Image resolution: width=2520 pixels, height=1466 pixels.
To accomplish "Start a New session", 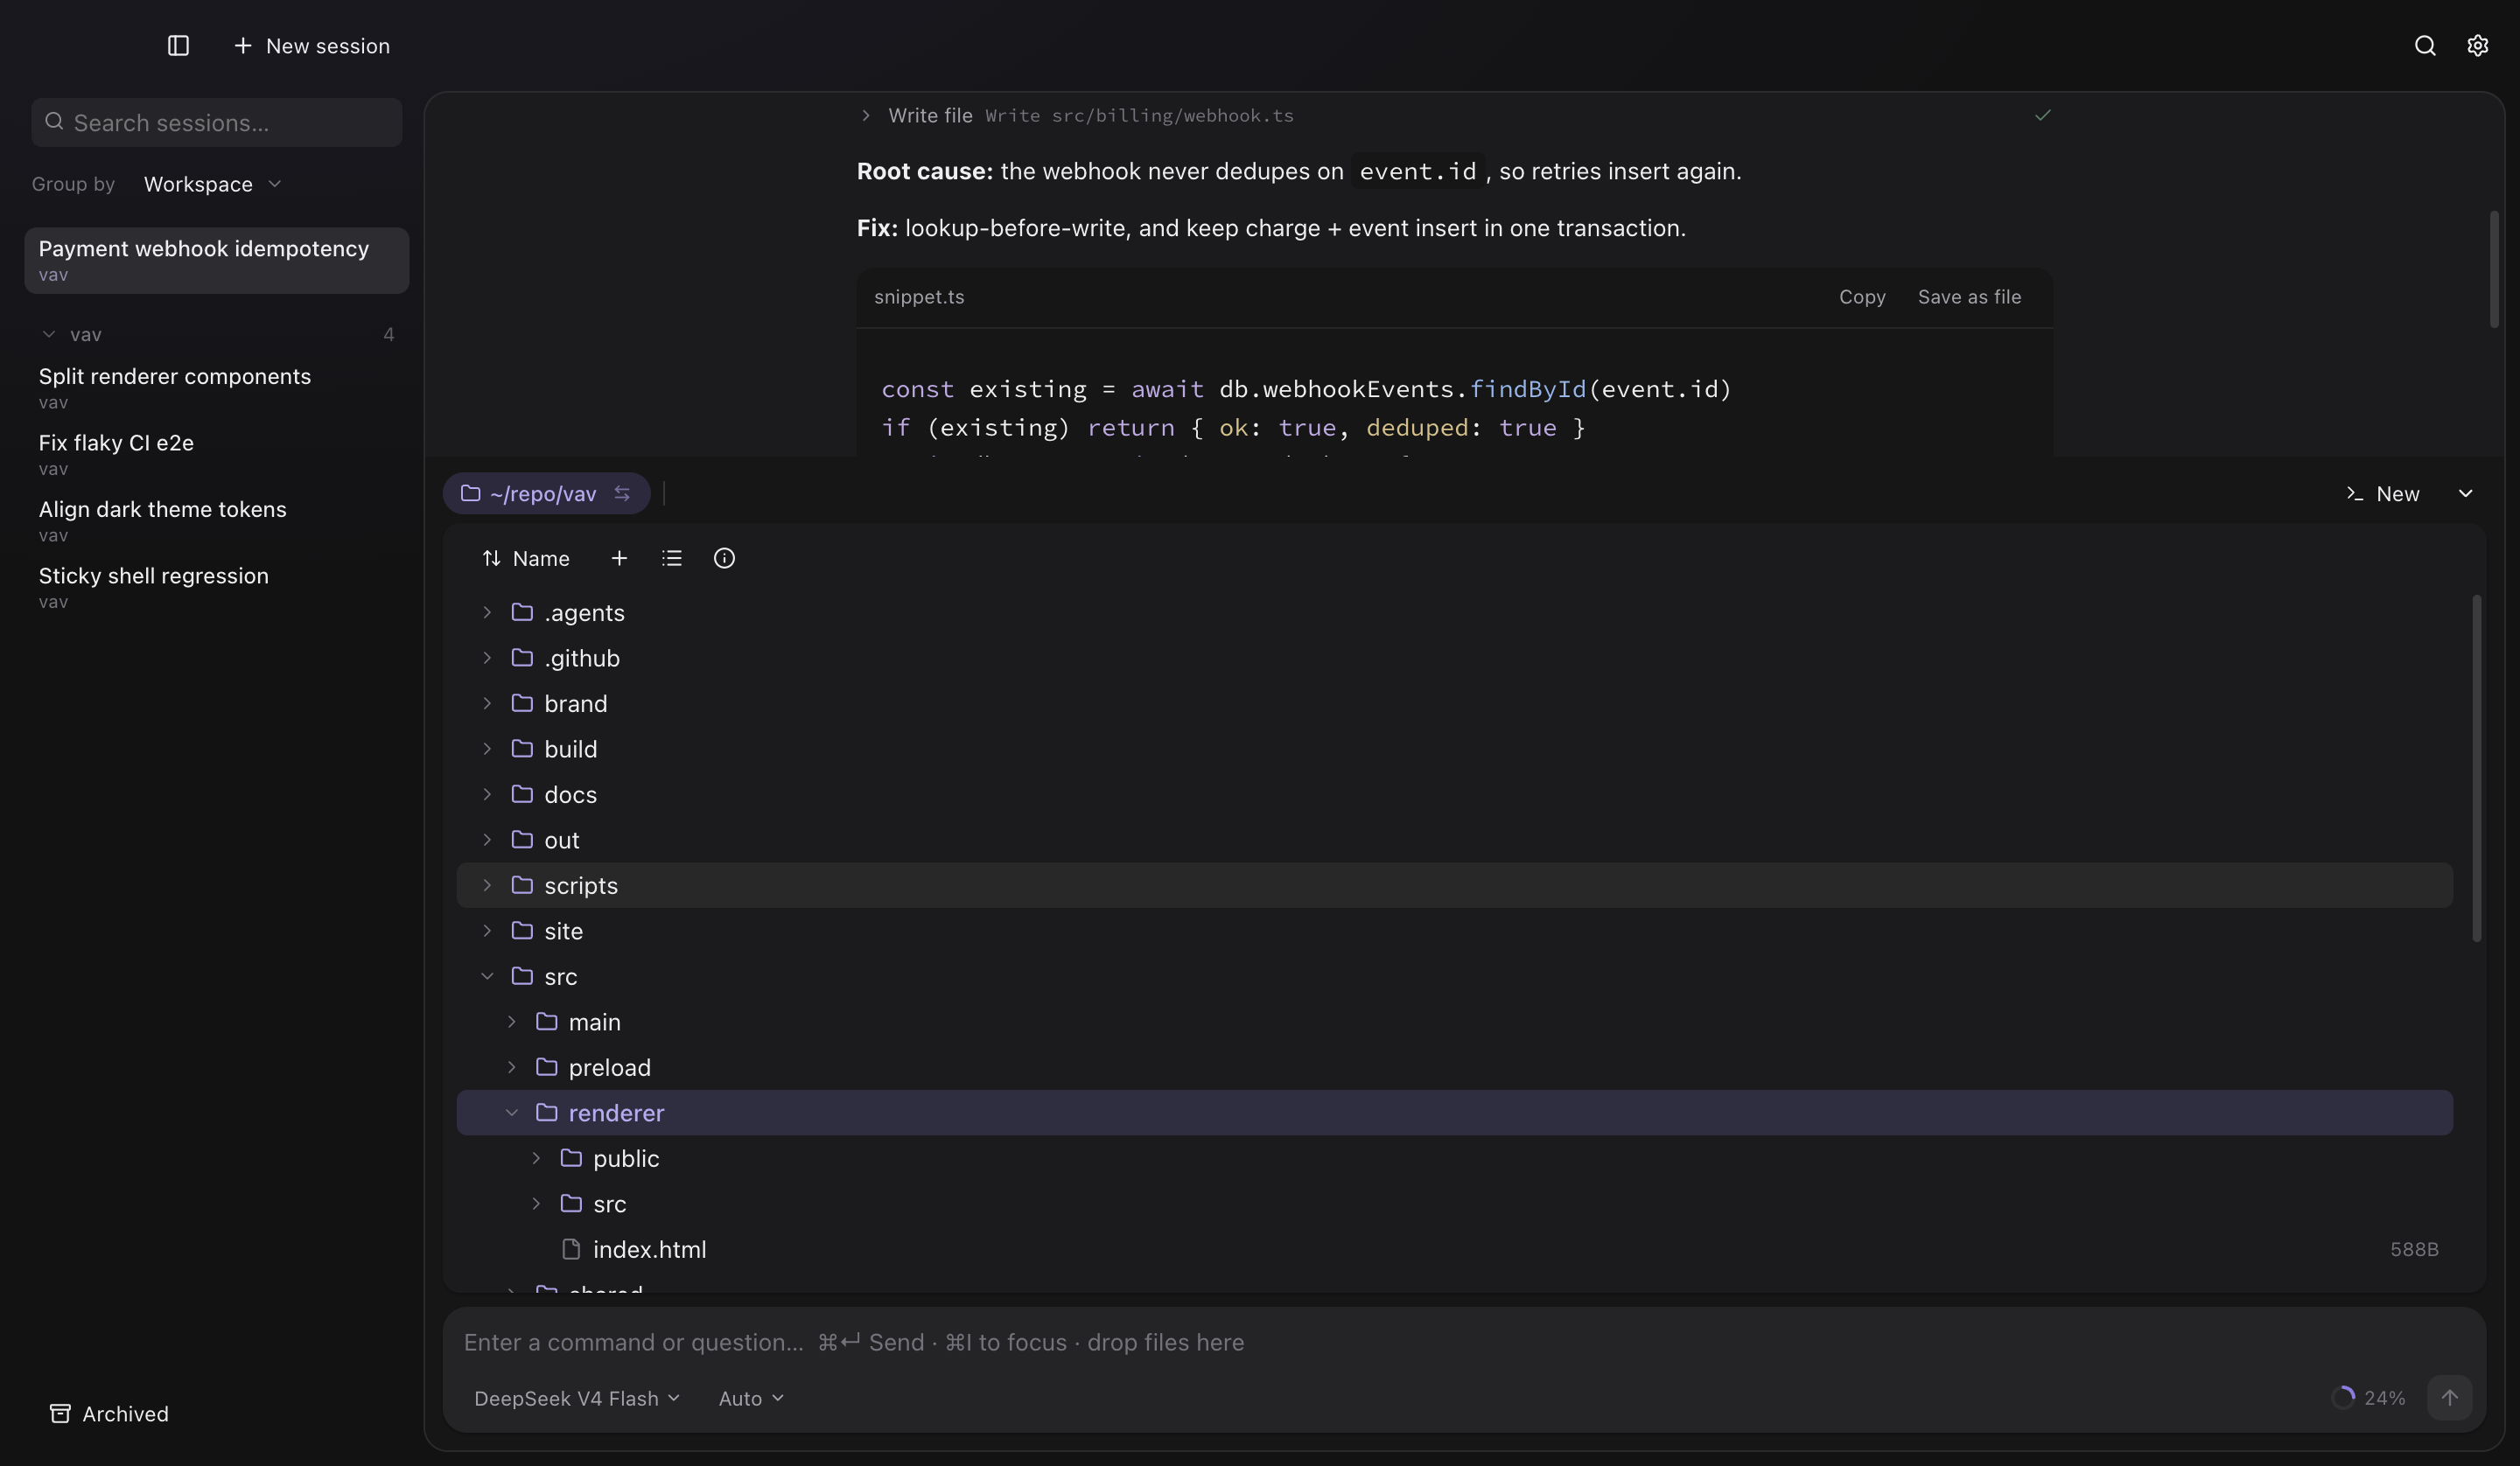I will (x=311, y=46).
